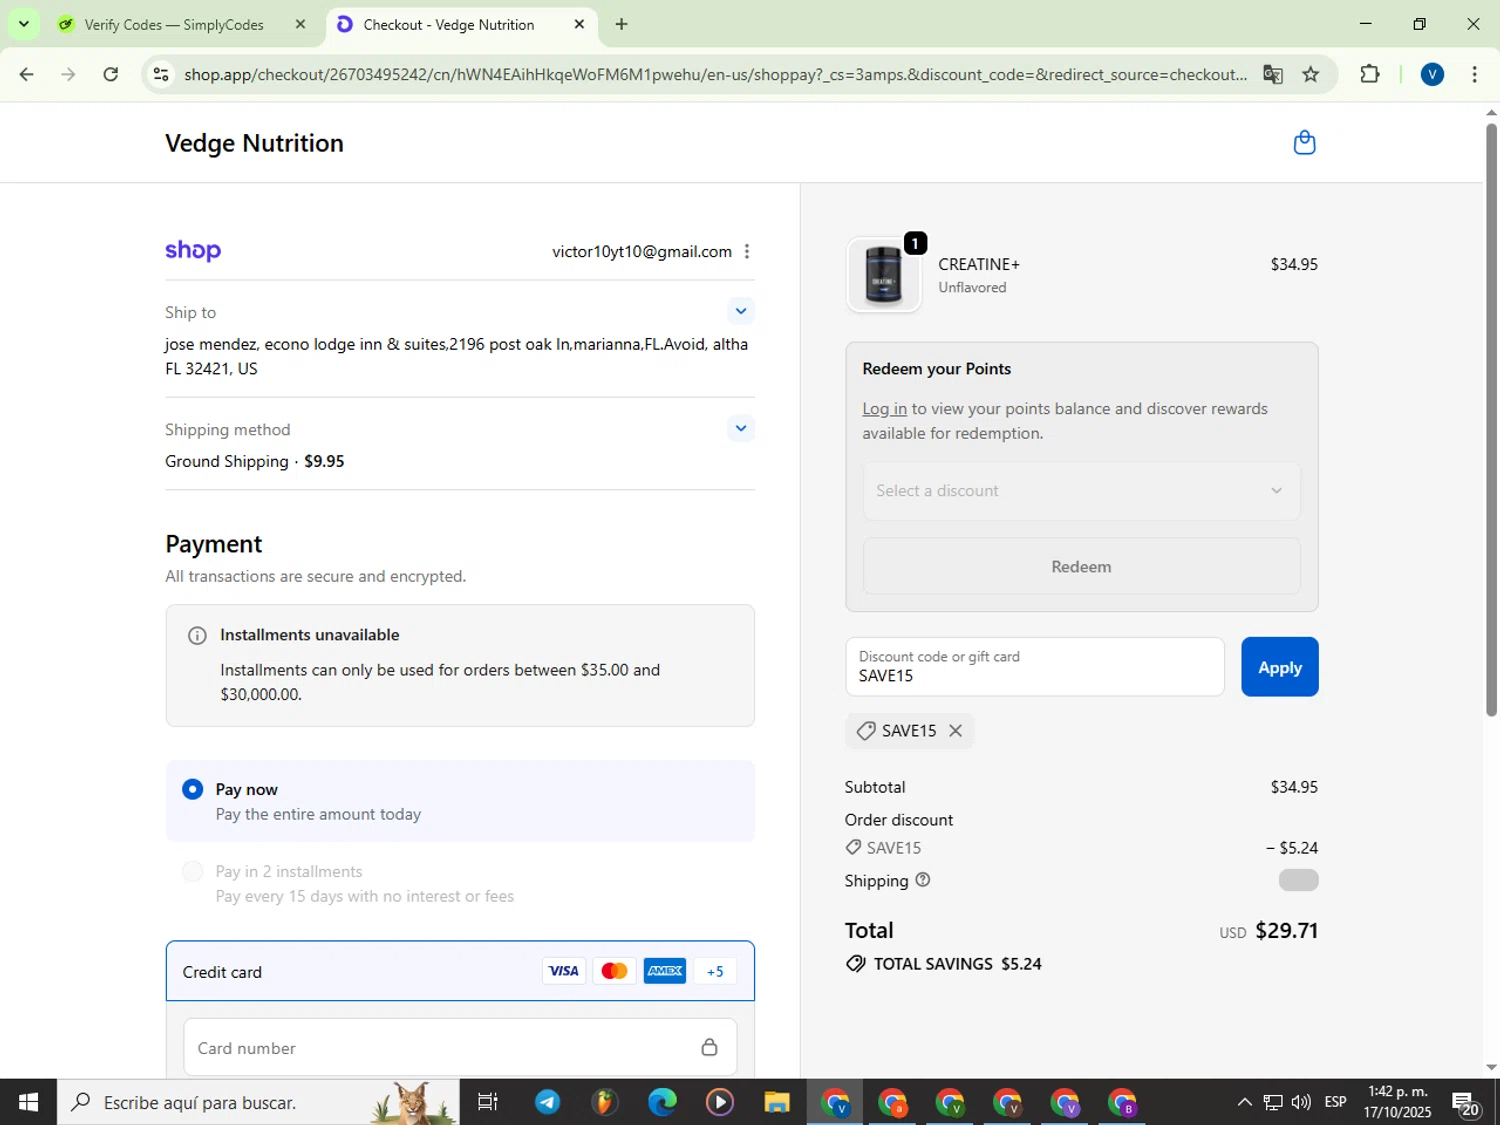Close the Verify Codes — SimplyCodes tab

300,24
